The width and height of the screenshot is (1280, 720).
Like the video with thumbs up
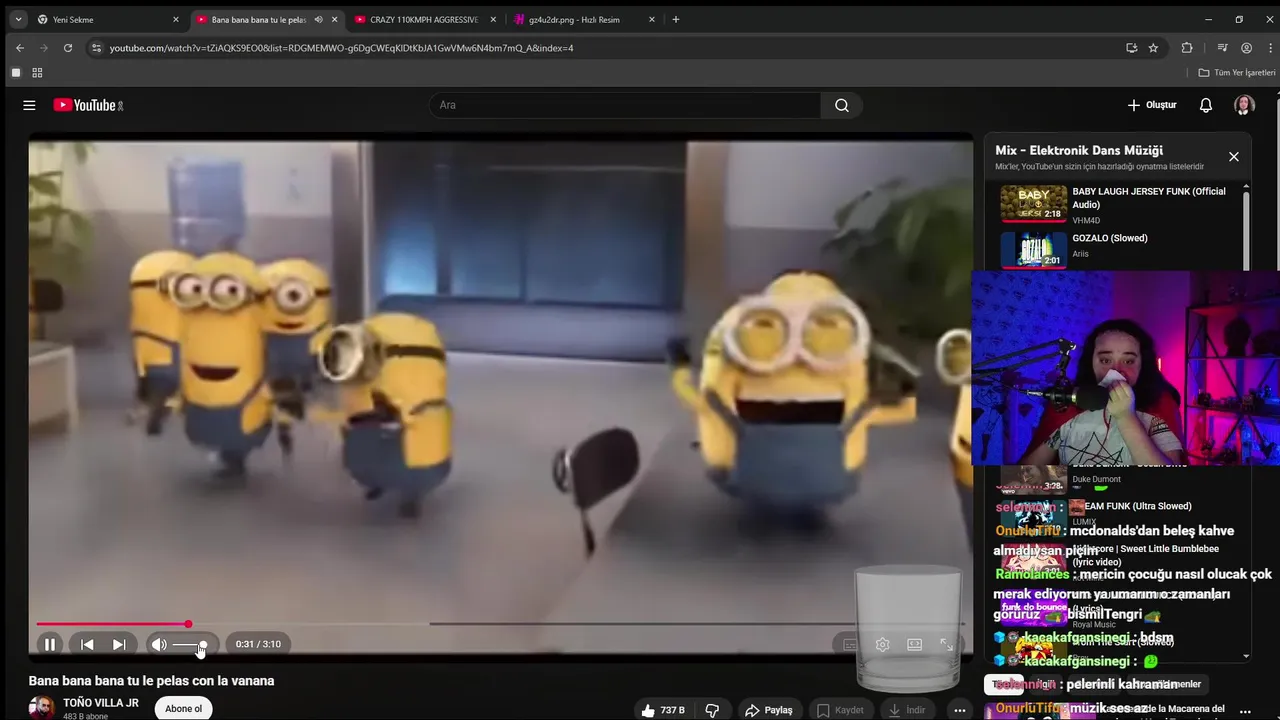pos(663,710)
